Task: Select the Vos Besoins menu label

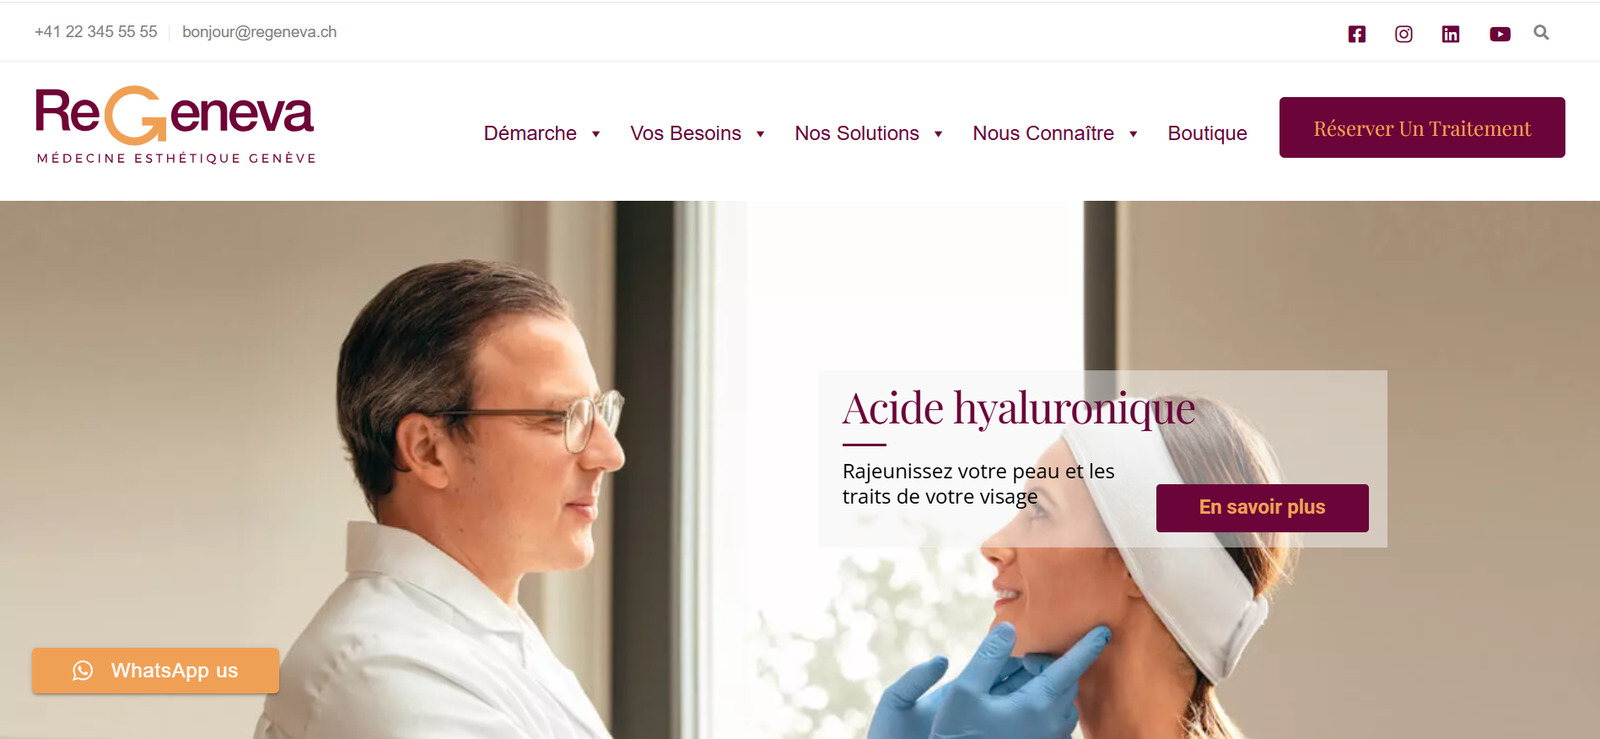Action: pos(685,133)
